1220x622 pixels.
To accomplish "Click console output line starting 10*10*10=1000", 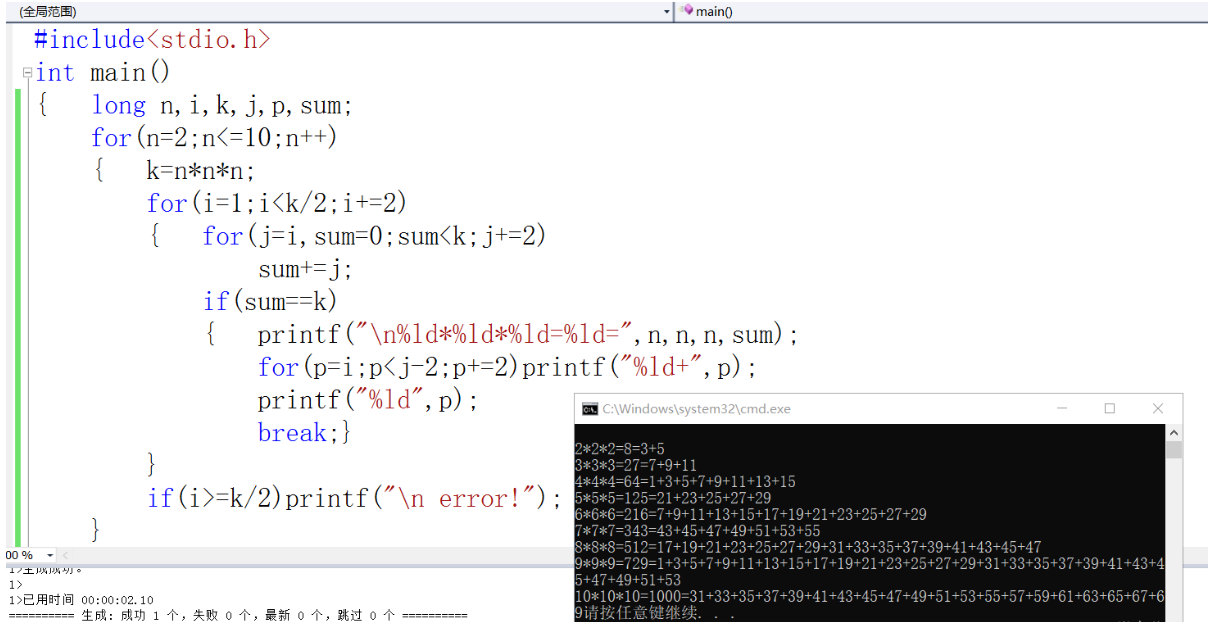I will coord(869,596).
